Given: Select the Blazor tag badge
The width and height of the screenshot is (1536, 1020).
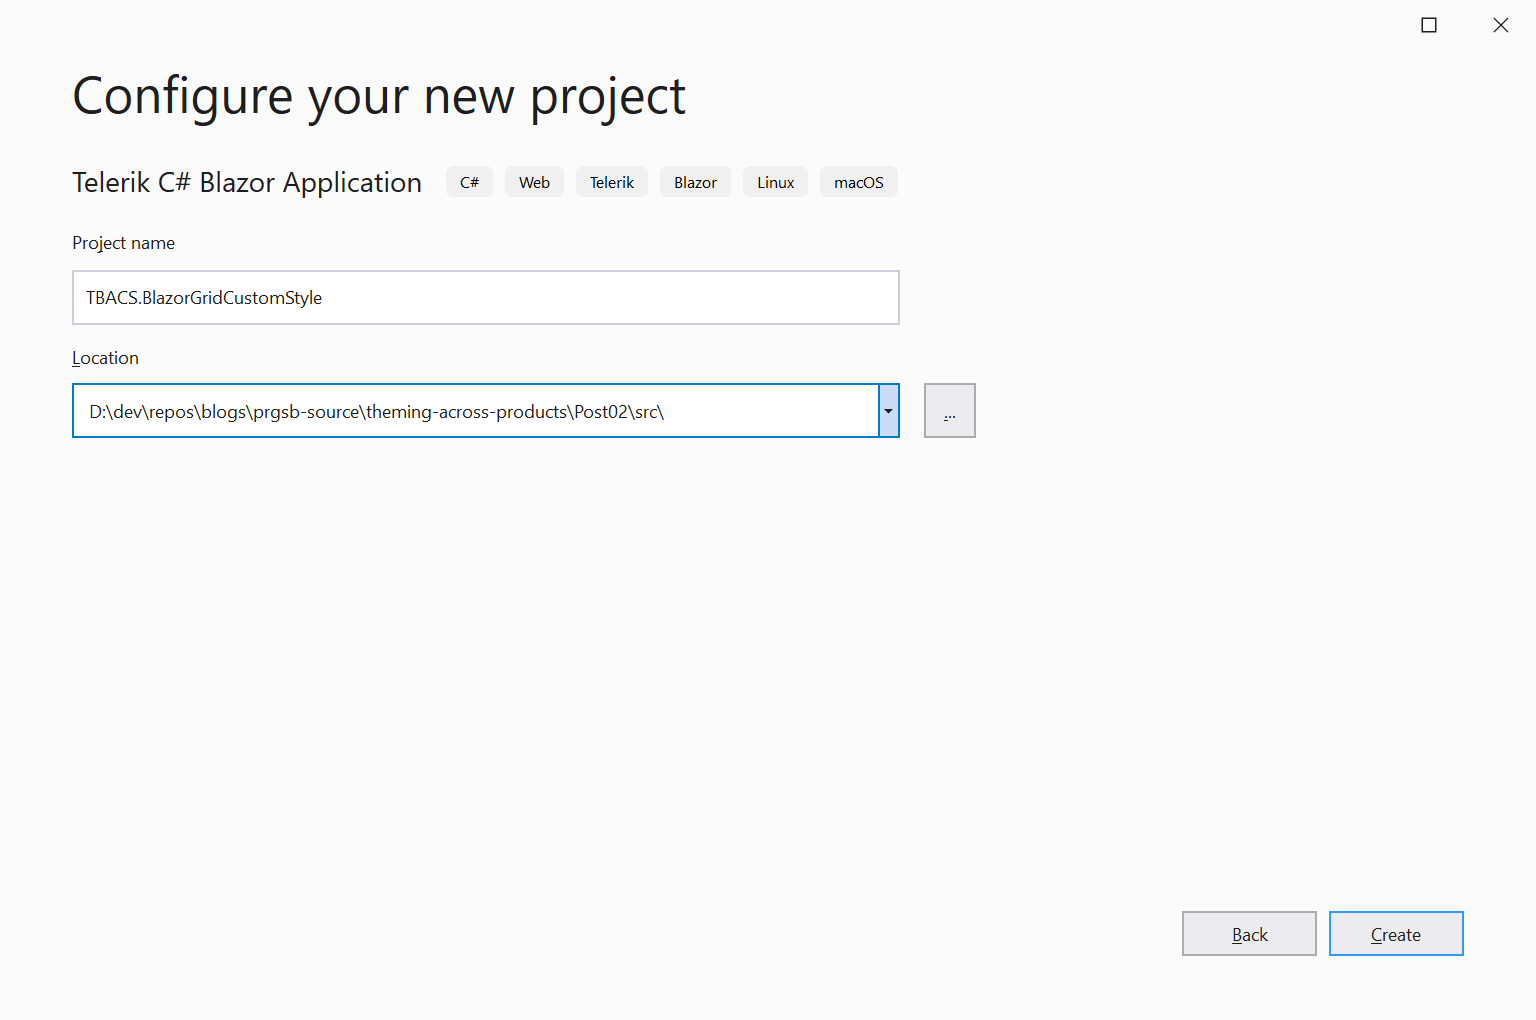Looking at the screenshot, I should [x=695, y=182].
